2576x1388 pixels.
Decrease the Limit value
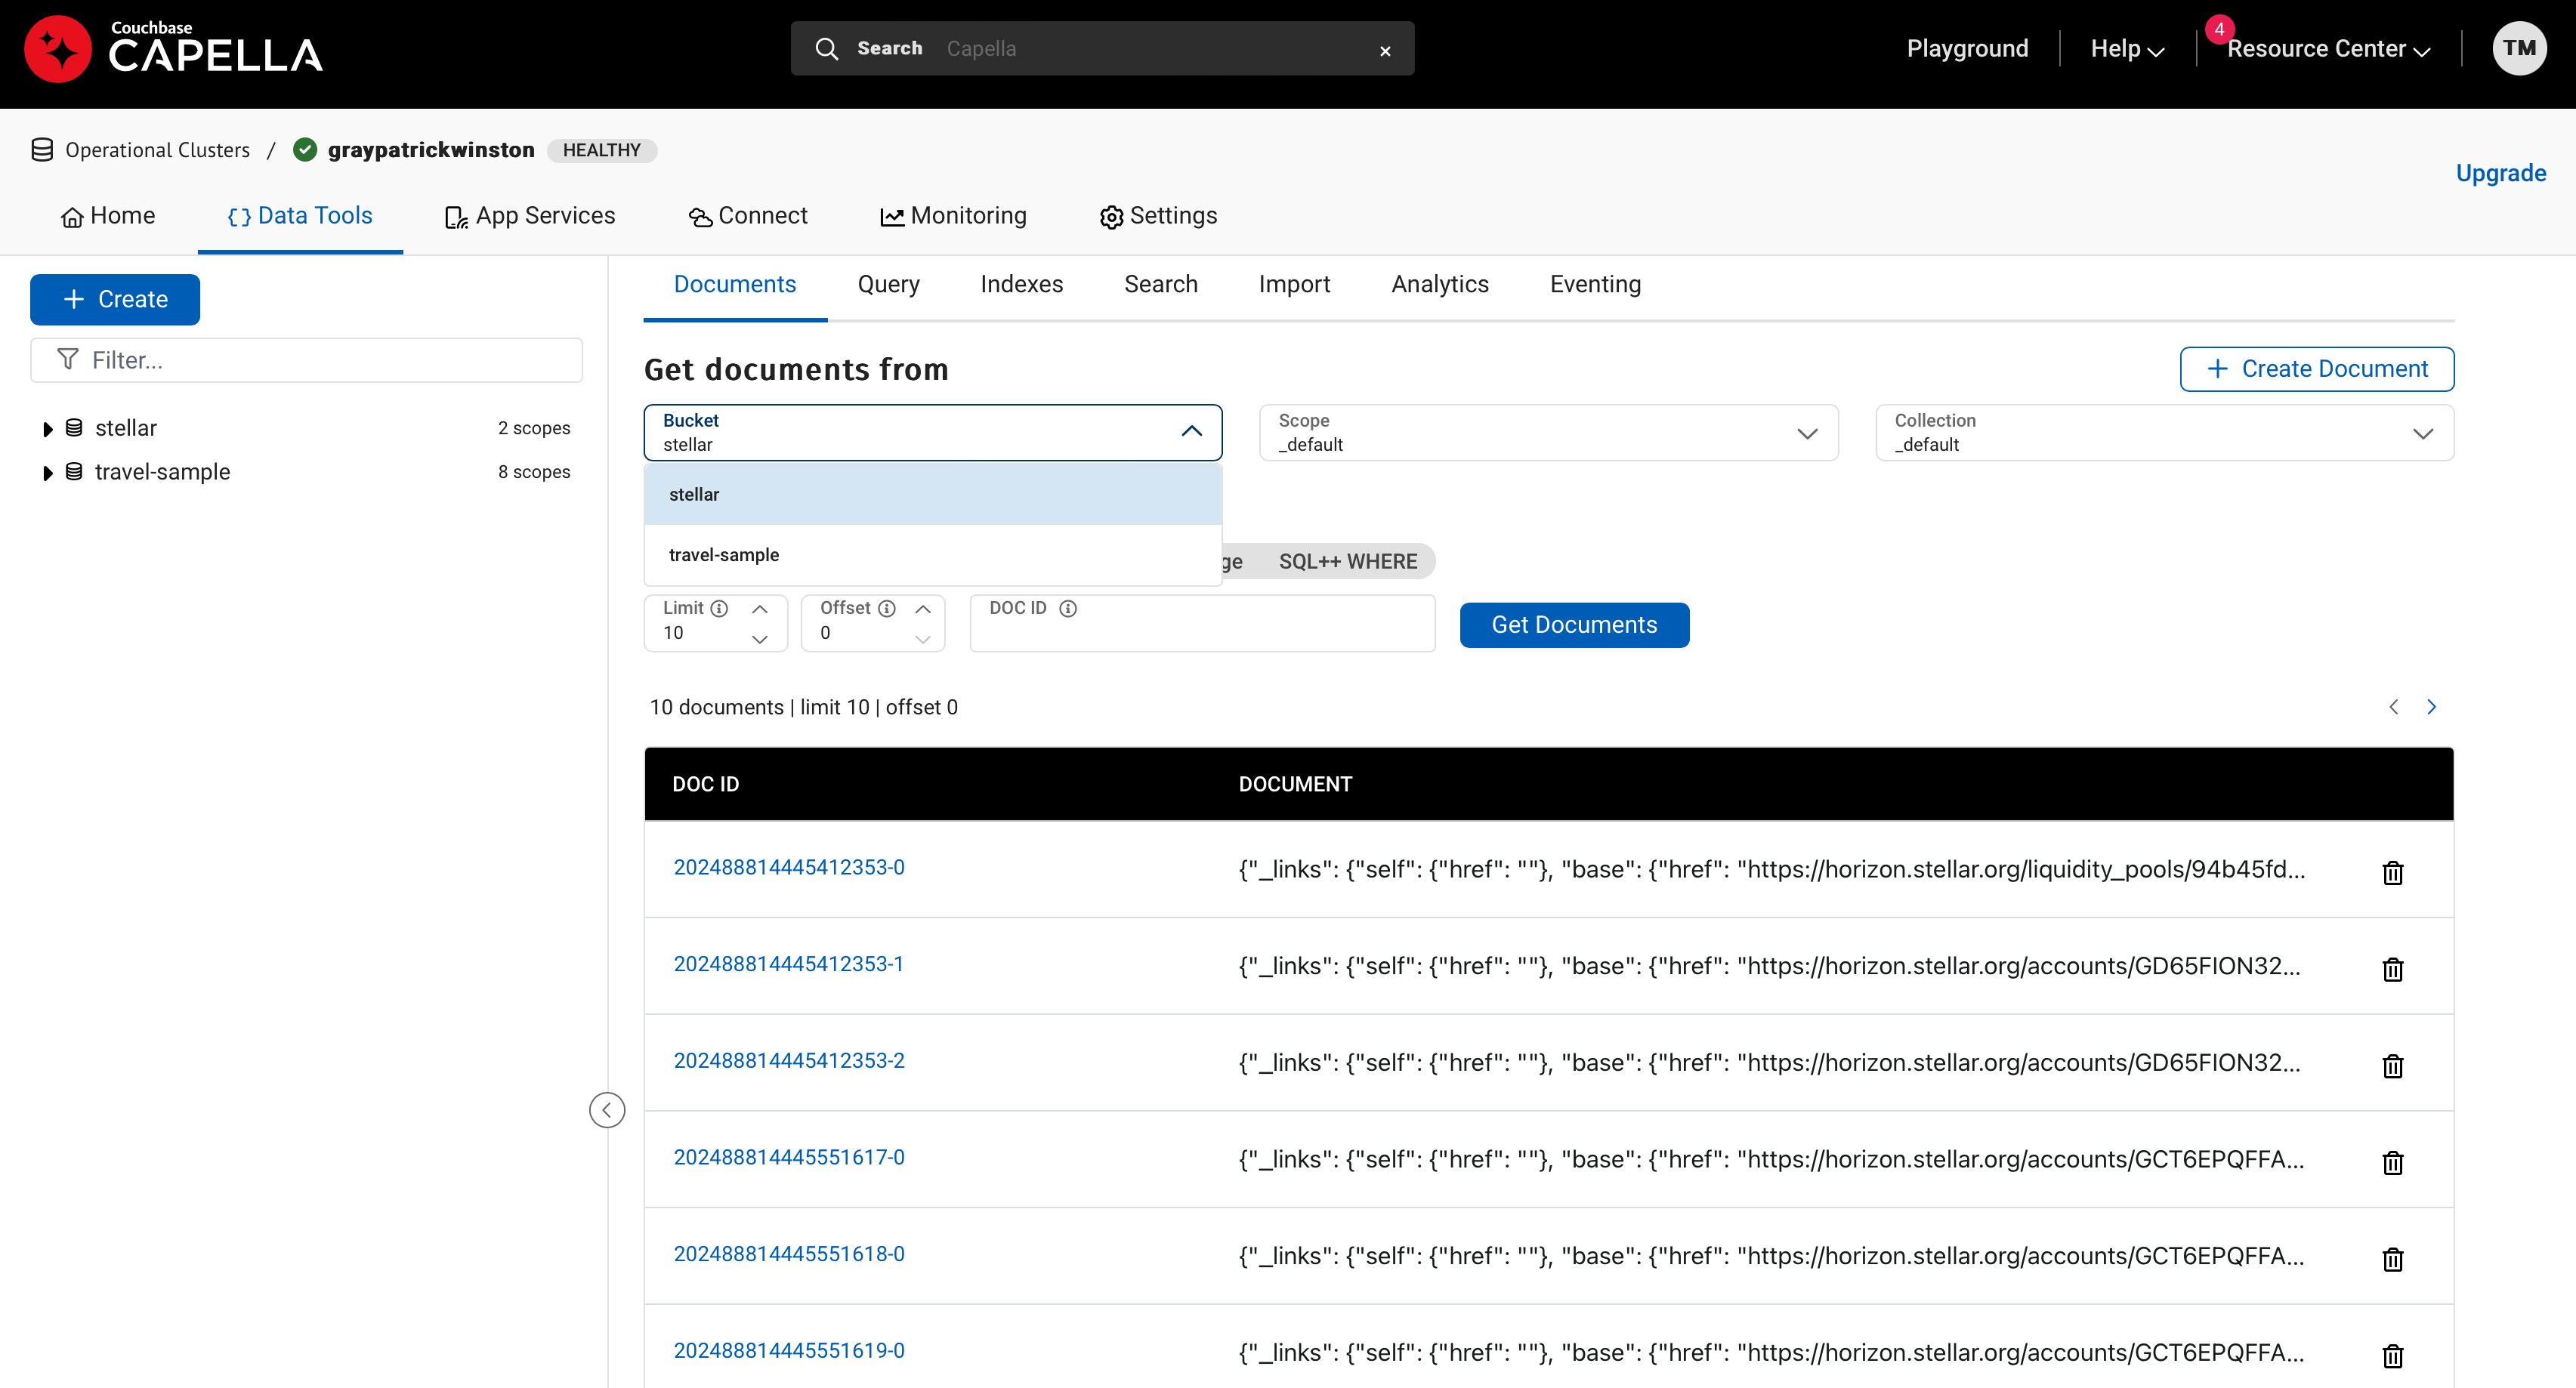pos(760,638)
